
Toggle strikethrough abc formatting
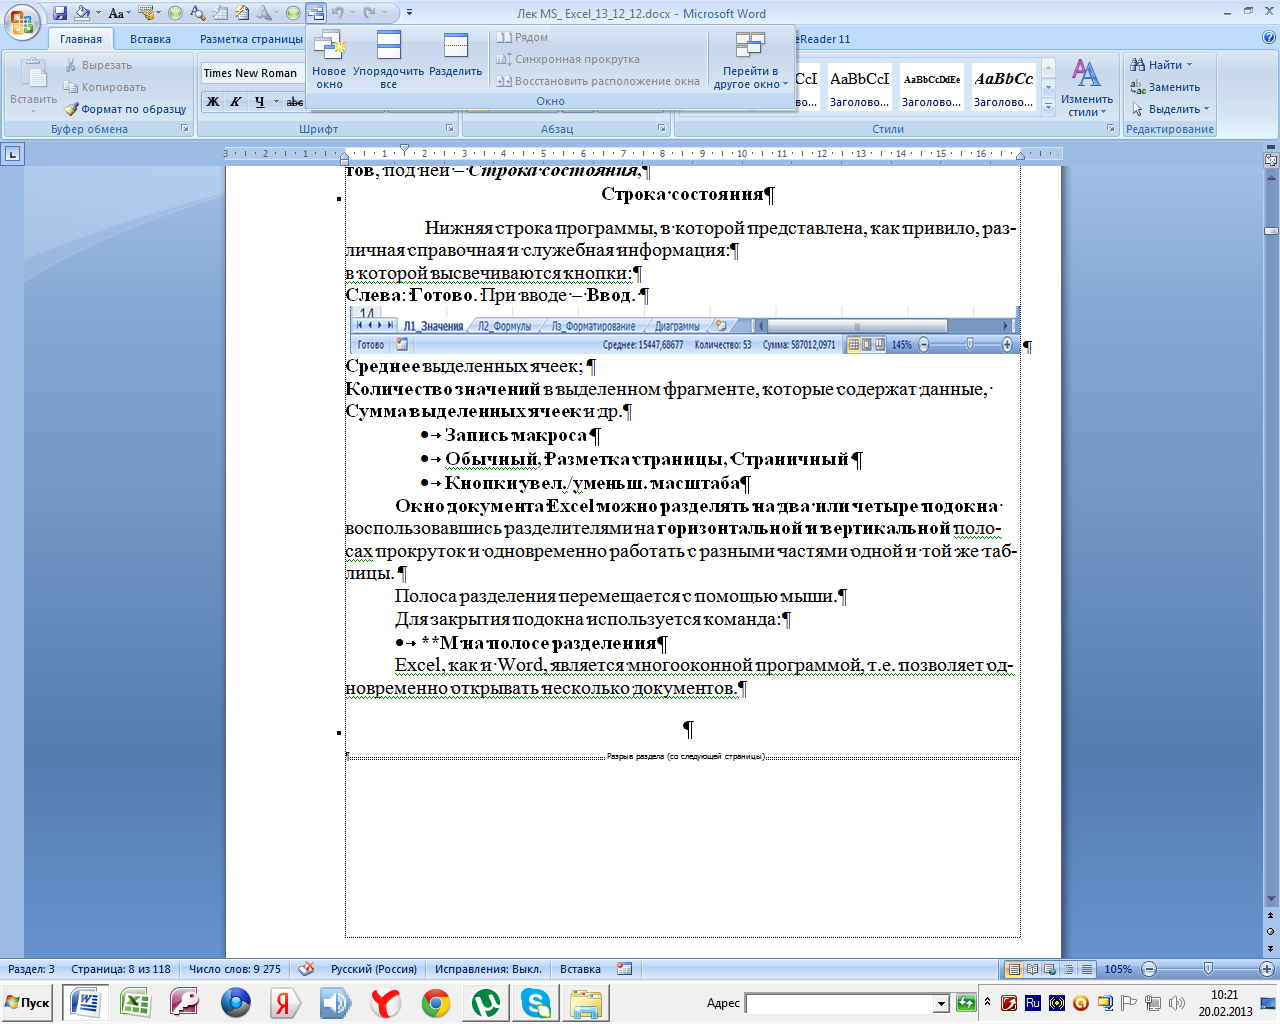(x=294, y=101)
